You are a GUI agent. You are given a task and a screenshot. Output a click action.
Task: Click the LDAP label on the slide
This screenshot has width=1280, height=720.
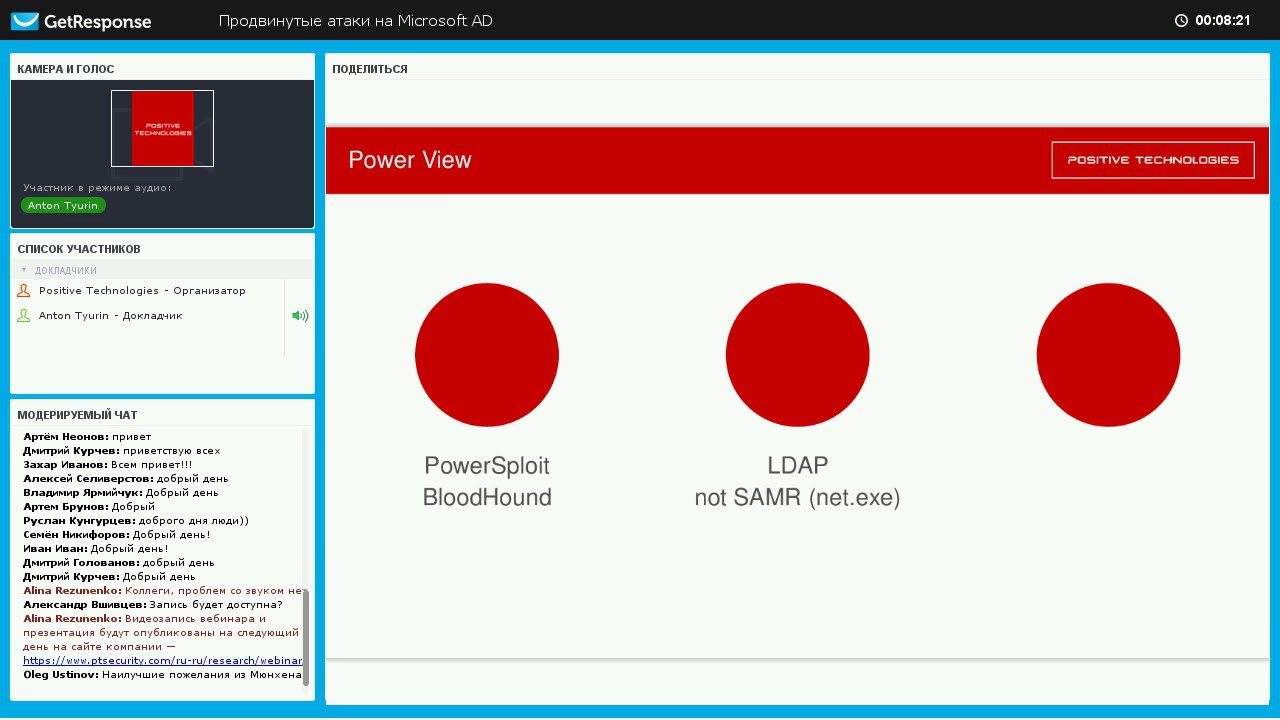pos(798,465)
